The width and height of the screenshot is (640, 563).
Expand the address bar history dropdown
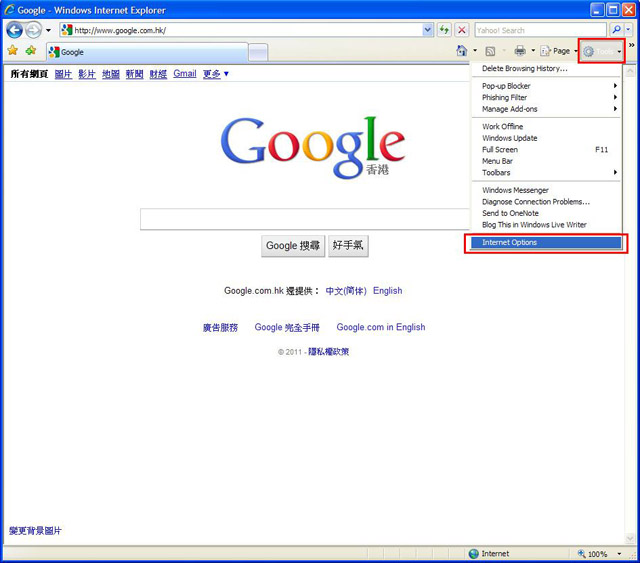427,30
